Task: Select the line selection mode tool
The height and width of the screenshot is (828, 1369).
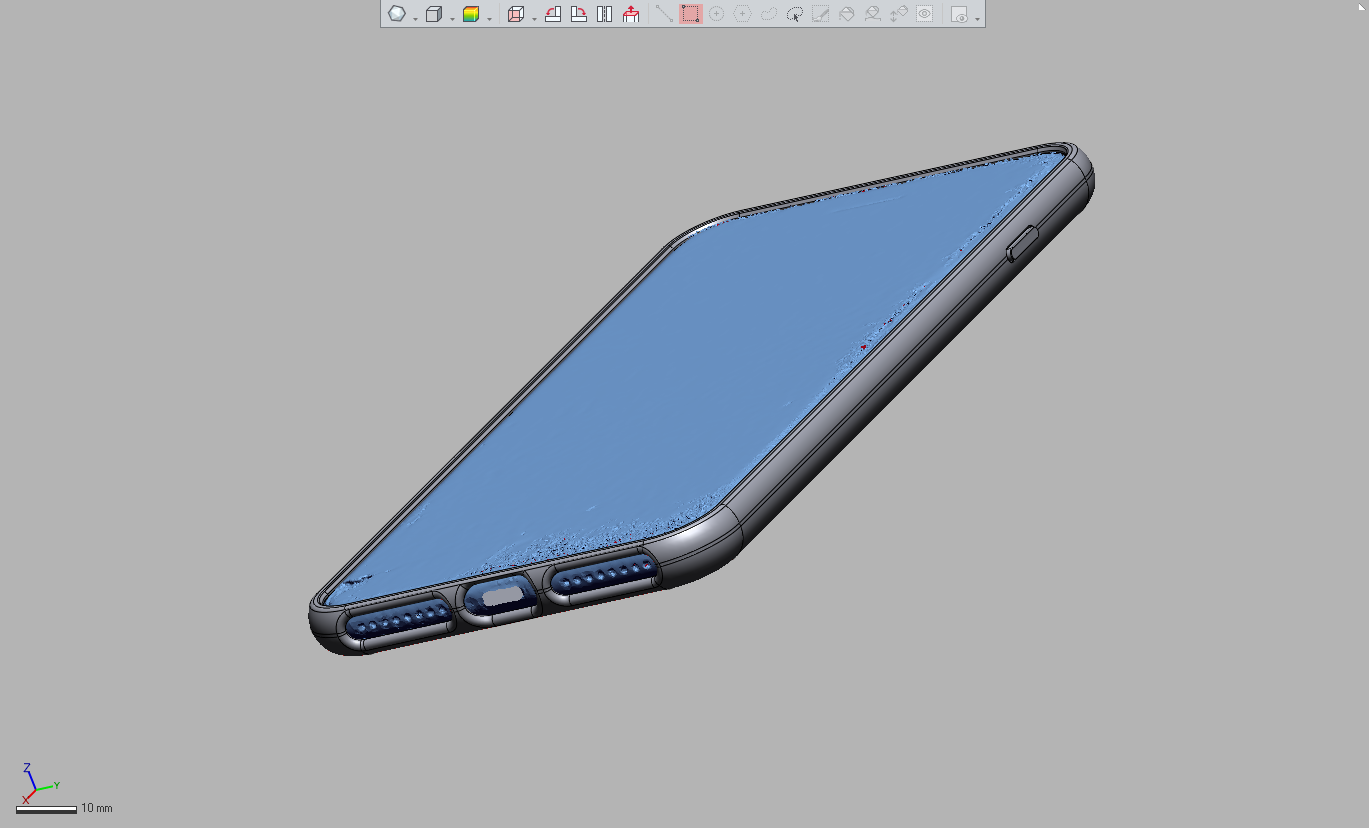Action: (x=664, y=14)
